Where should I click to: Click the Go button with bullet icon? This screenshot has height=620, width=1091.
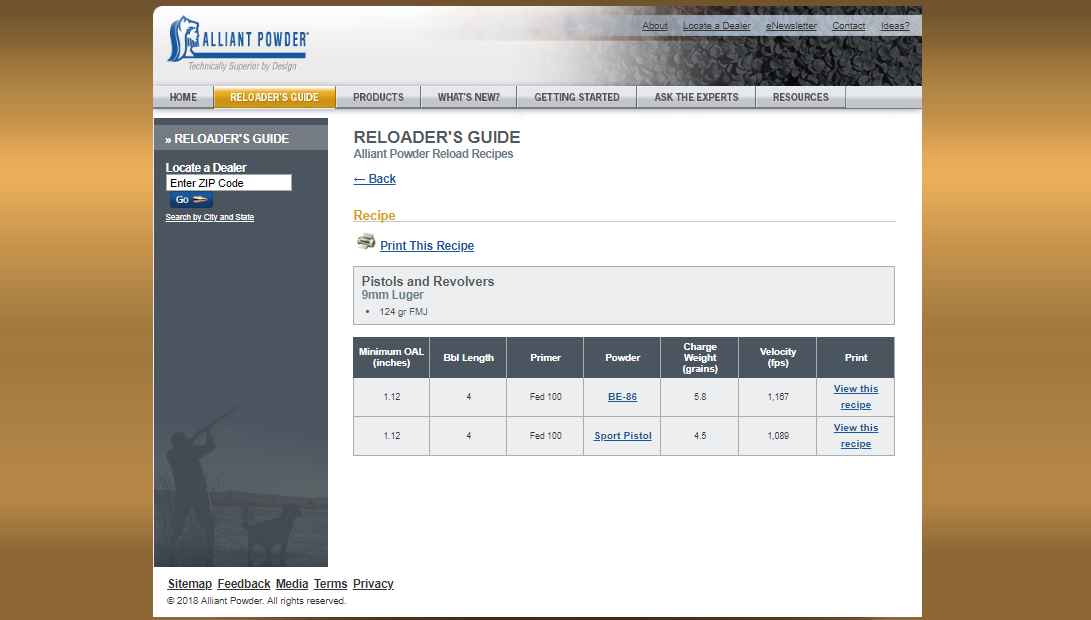coord(191,200)
